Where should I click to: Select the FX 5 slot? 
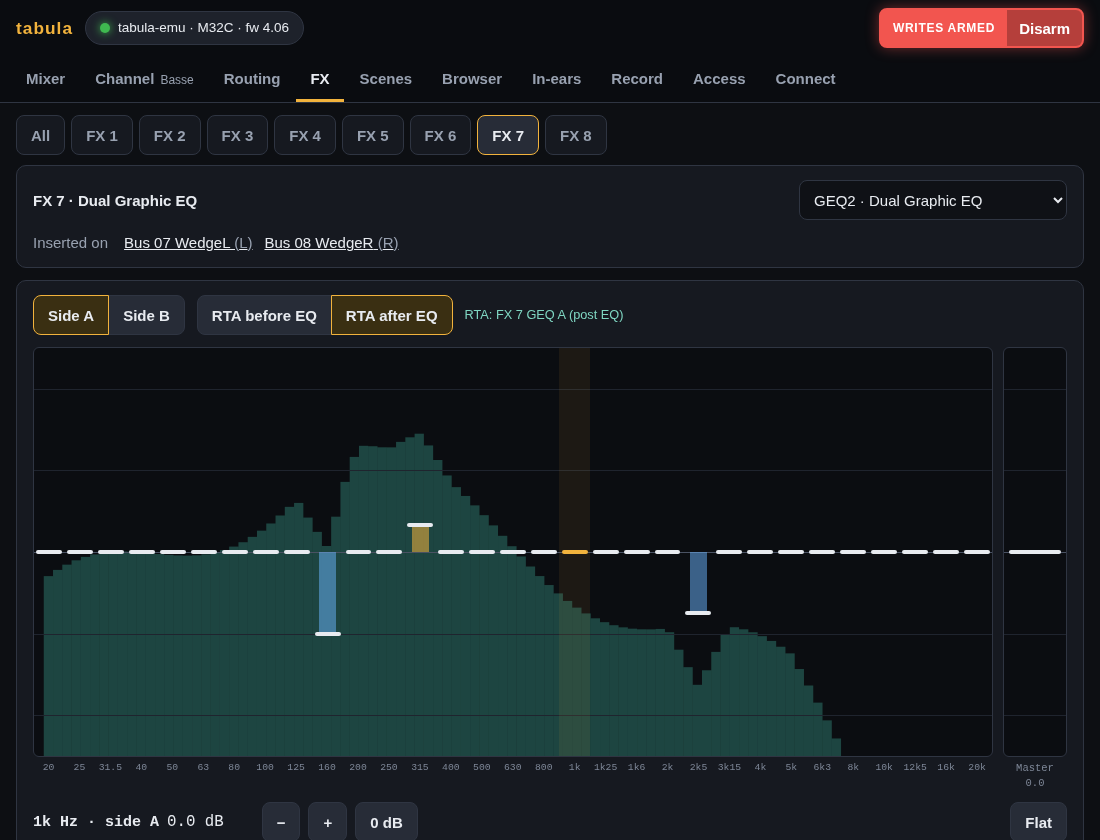click(373, 135)
